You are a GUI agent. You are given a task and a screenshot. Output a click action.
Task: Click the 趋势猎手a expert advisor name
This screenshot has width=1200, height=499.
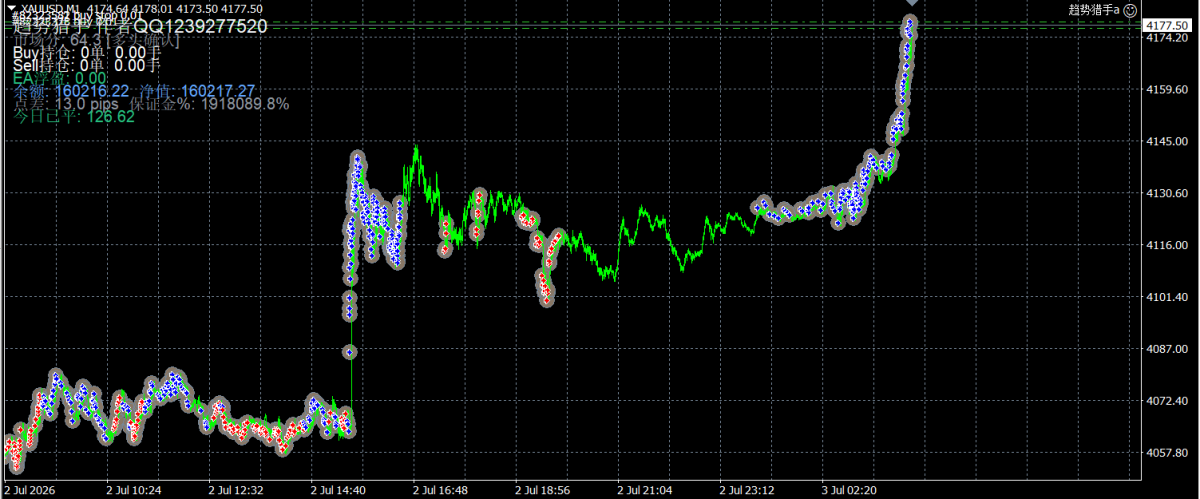(x=1094, y=9)
